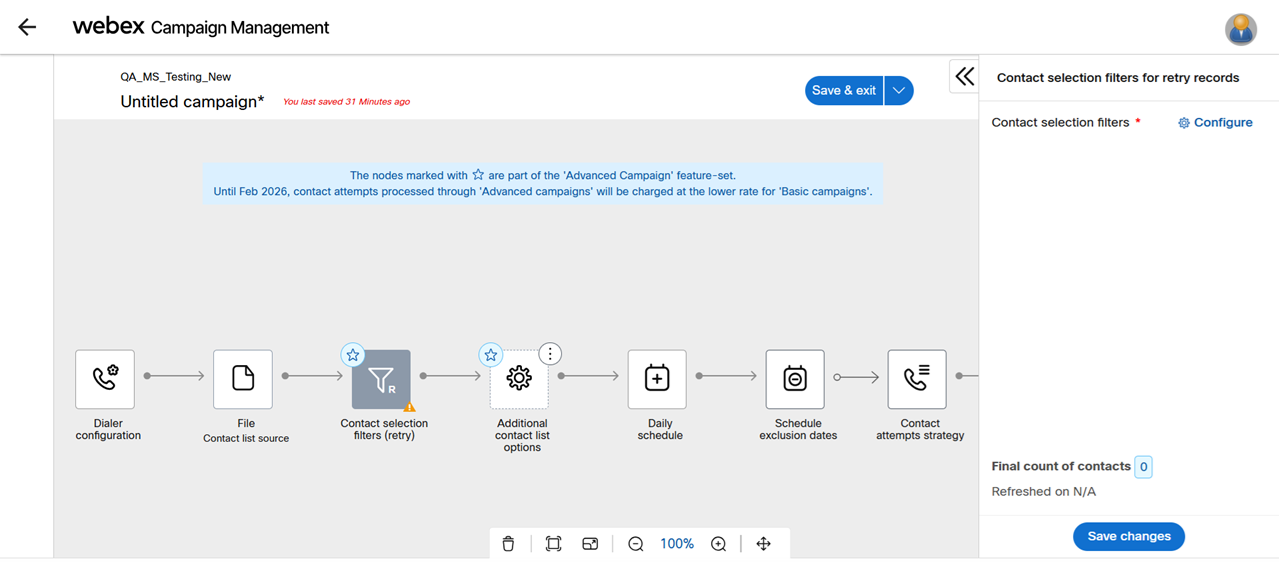Viewport: 1279px width, 567px height.
Task: Select the Contact selection filters (retry) node
Action: click(x=381, y=379)
